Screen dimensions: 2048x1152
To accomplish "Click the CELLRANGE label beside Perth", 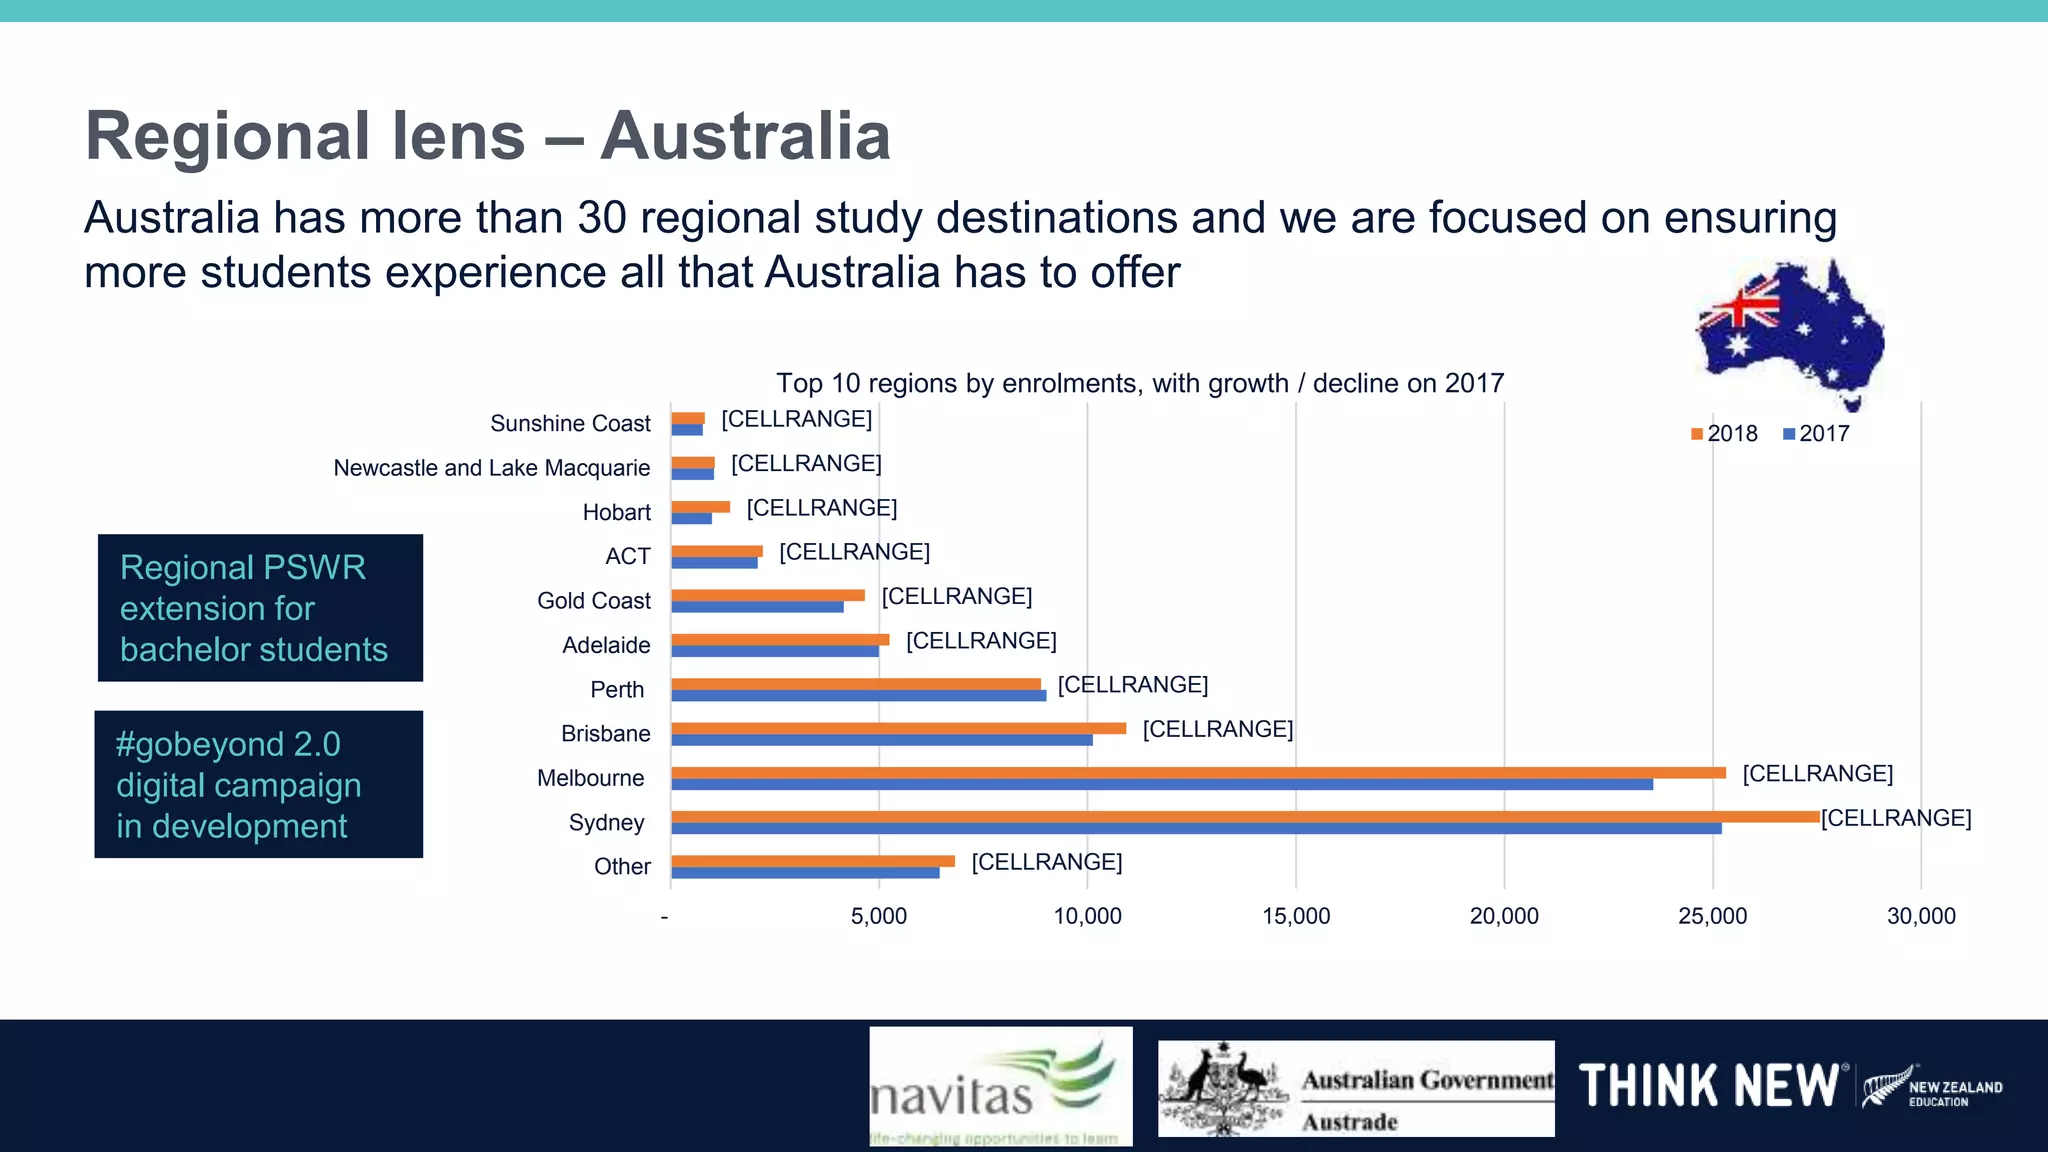I will click(x=1132, y=685).
